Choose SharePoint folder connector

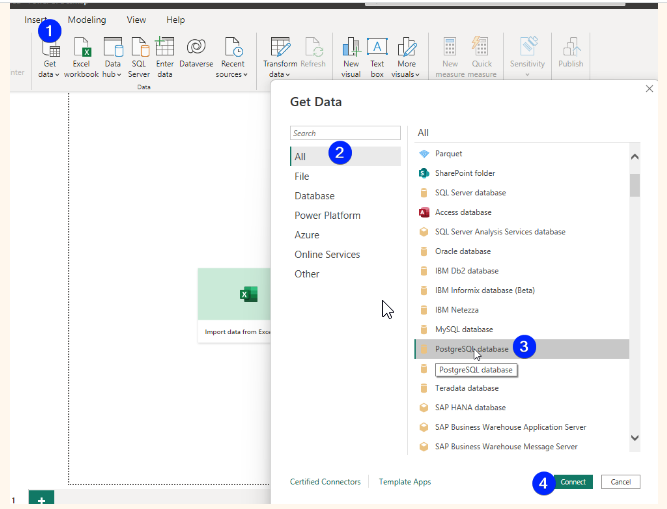(522, 173)
